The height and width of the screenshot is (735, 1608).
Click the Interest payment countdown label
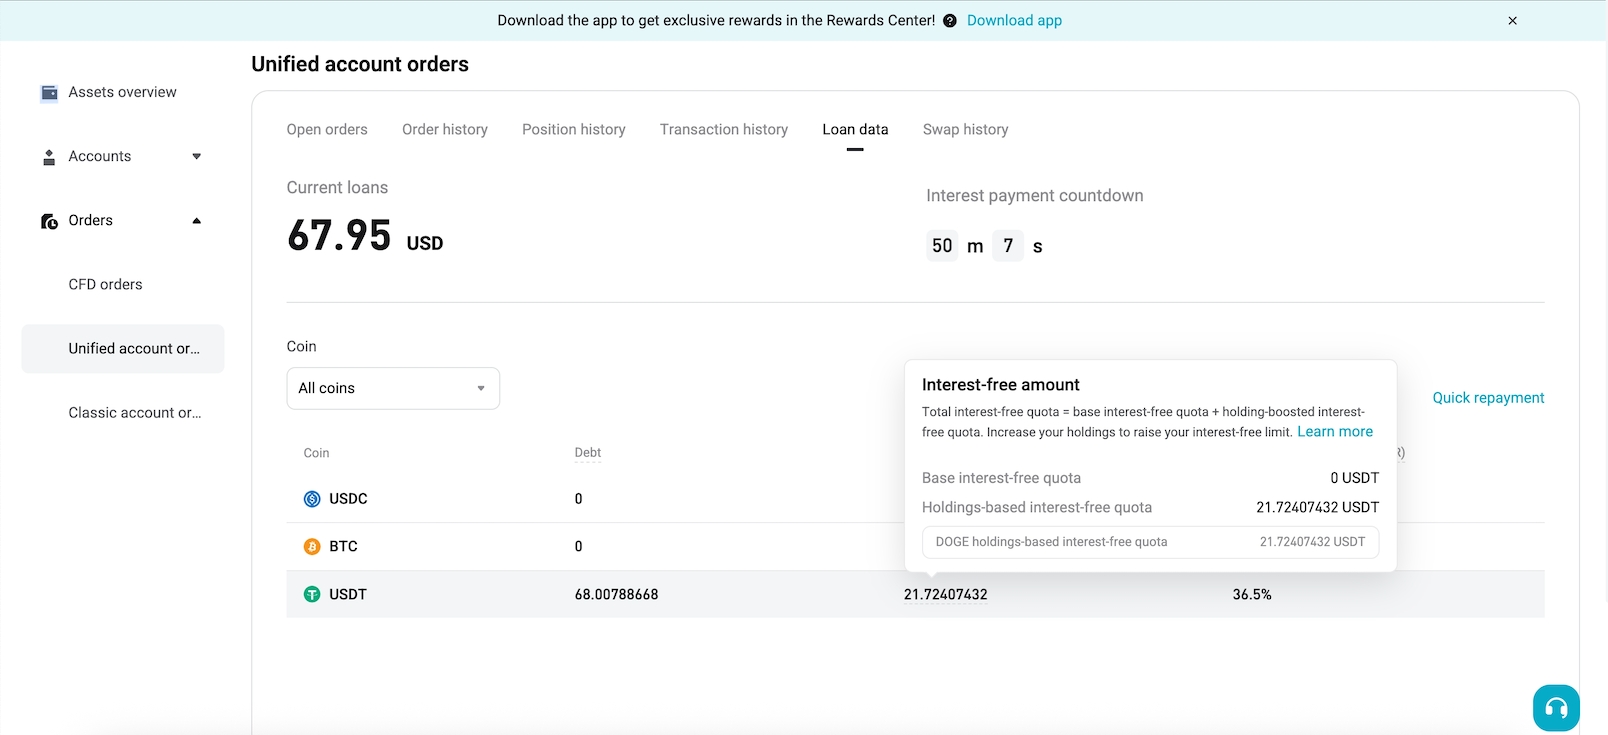click(x=1035, y=196)
